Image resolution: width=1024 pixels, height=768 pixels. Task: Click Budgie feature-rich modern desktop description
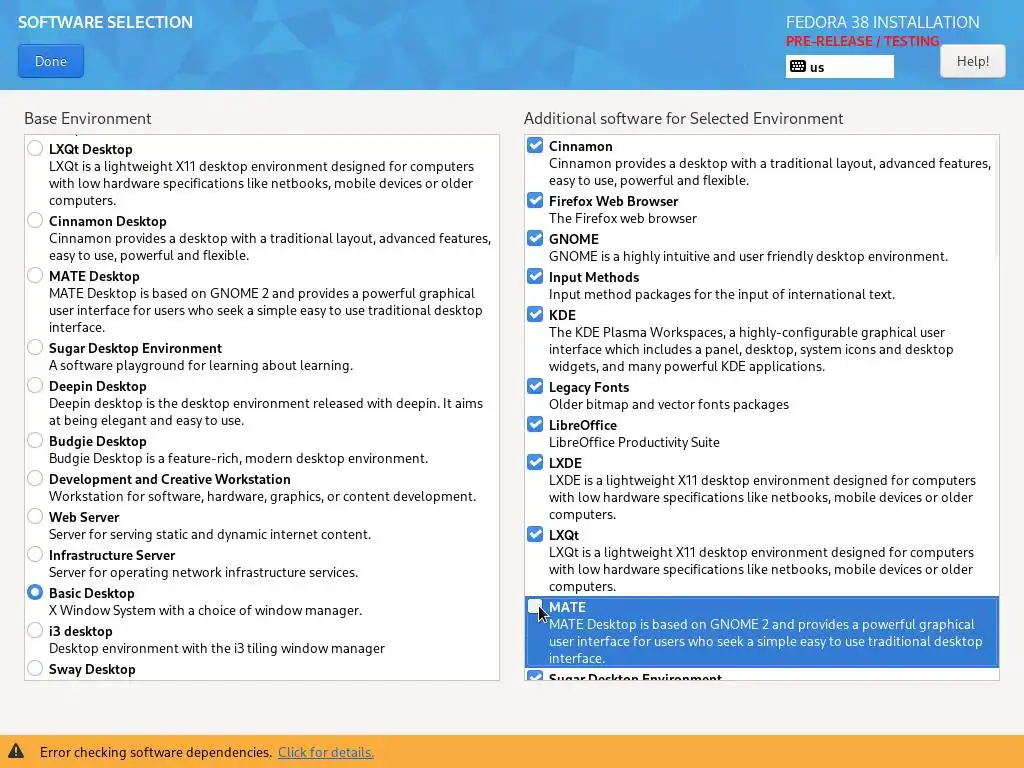[238, 458]
